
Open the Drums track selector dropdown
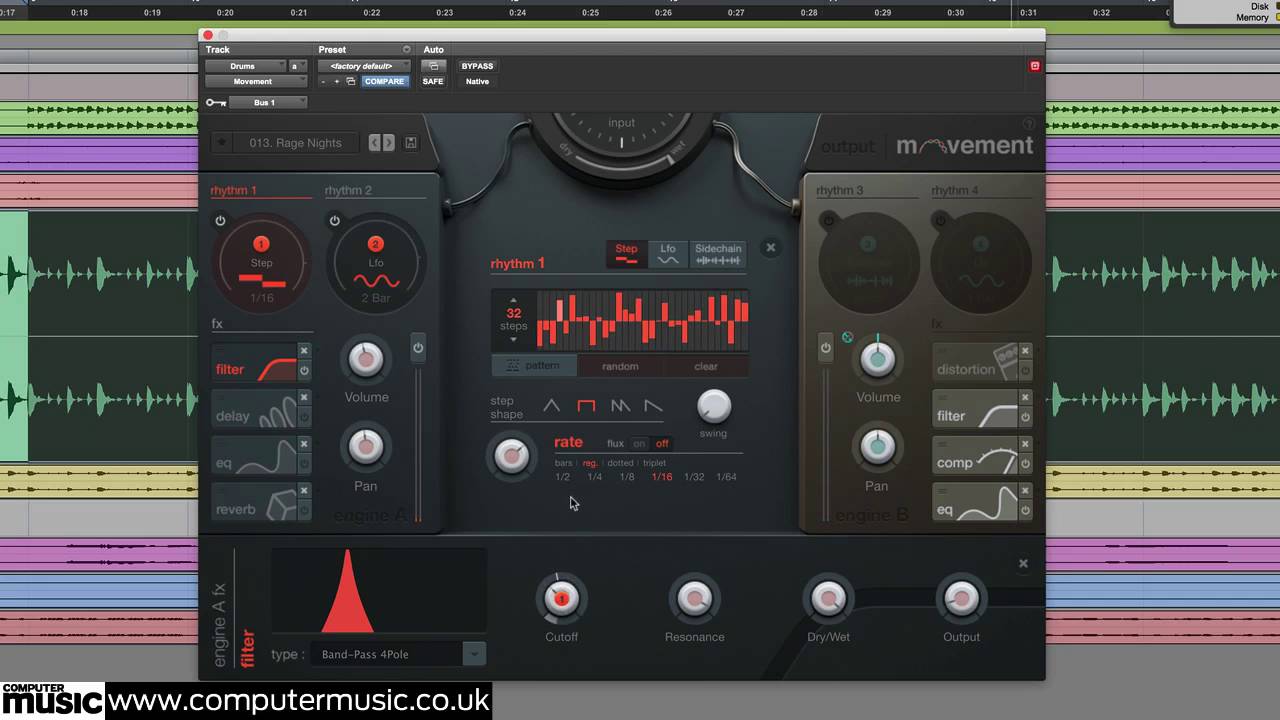pyautogui.click(x=246, y=66)
